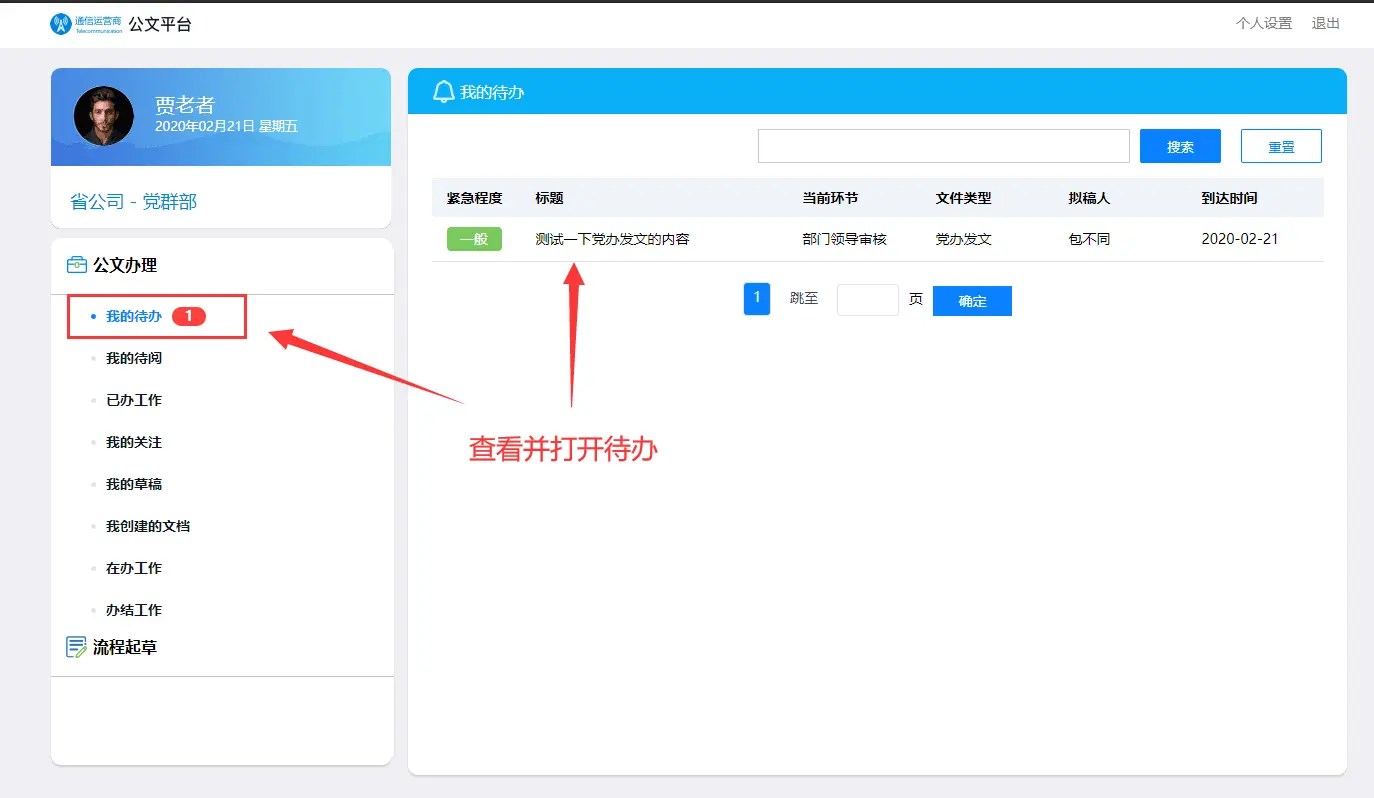
Task: Click the user name 贾老者
Action: pos(185,105)
